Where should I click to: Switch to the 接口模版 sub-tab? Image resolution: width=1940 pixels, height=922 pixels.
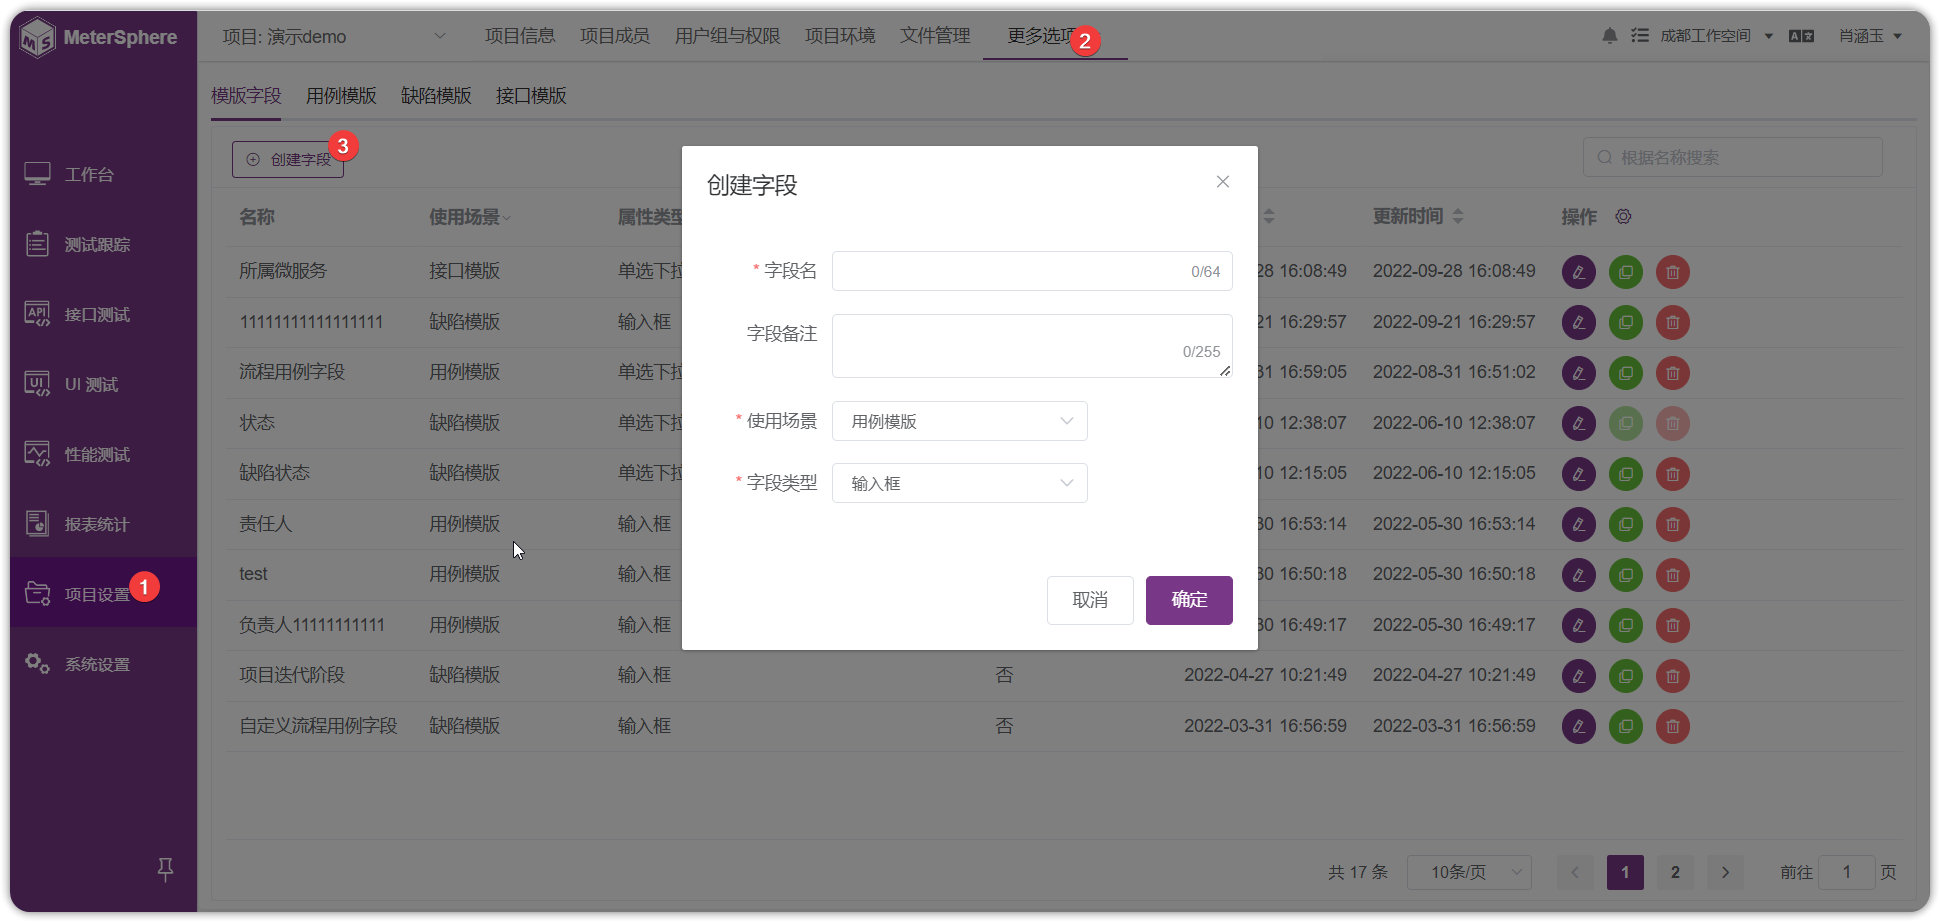(x=531, y=96)
